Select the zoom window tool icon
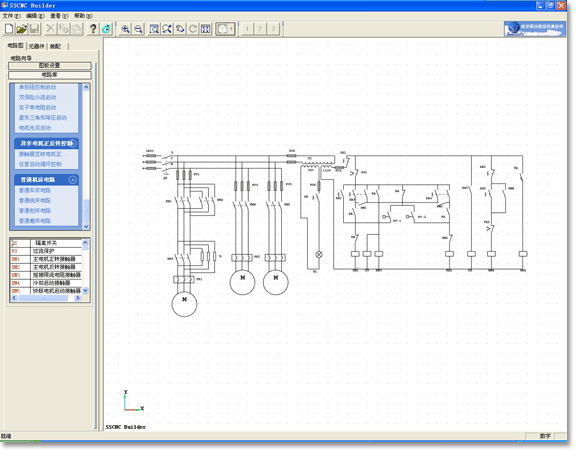Viewport: 579px width, 456px height. (154, 29)
